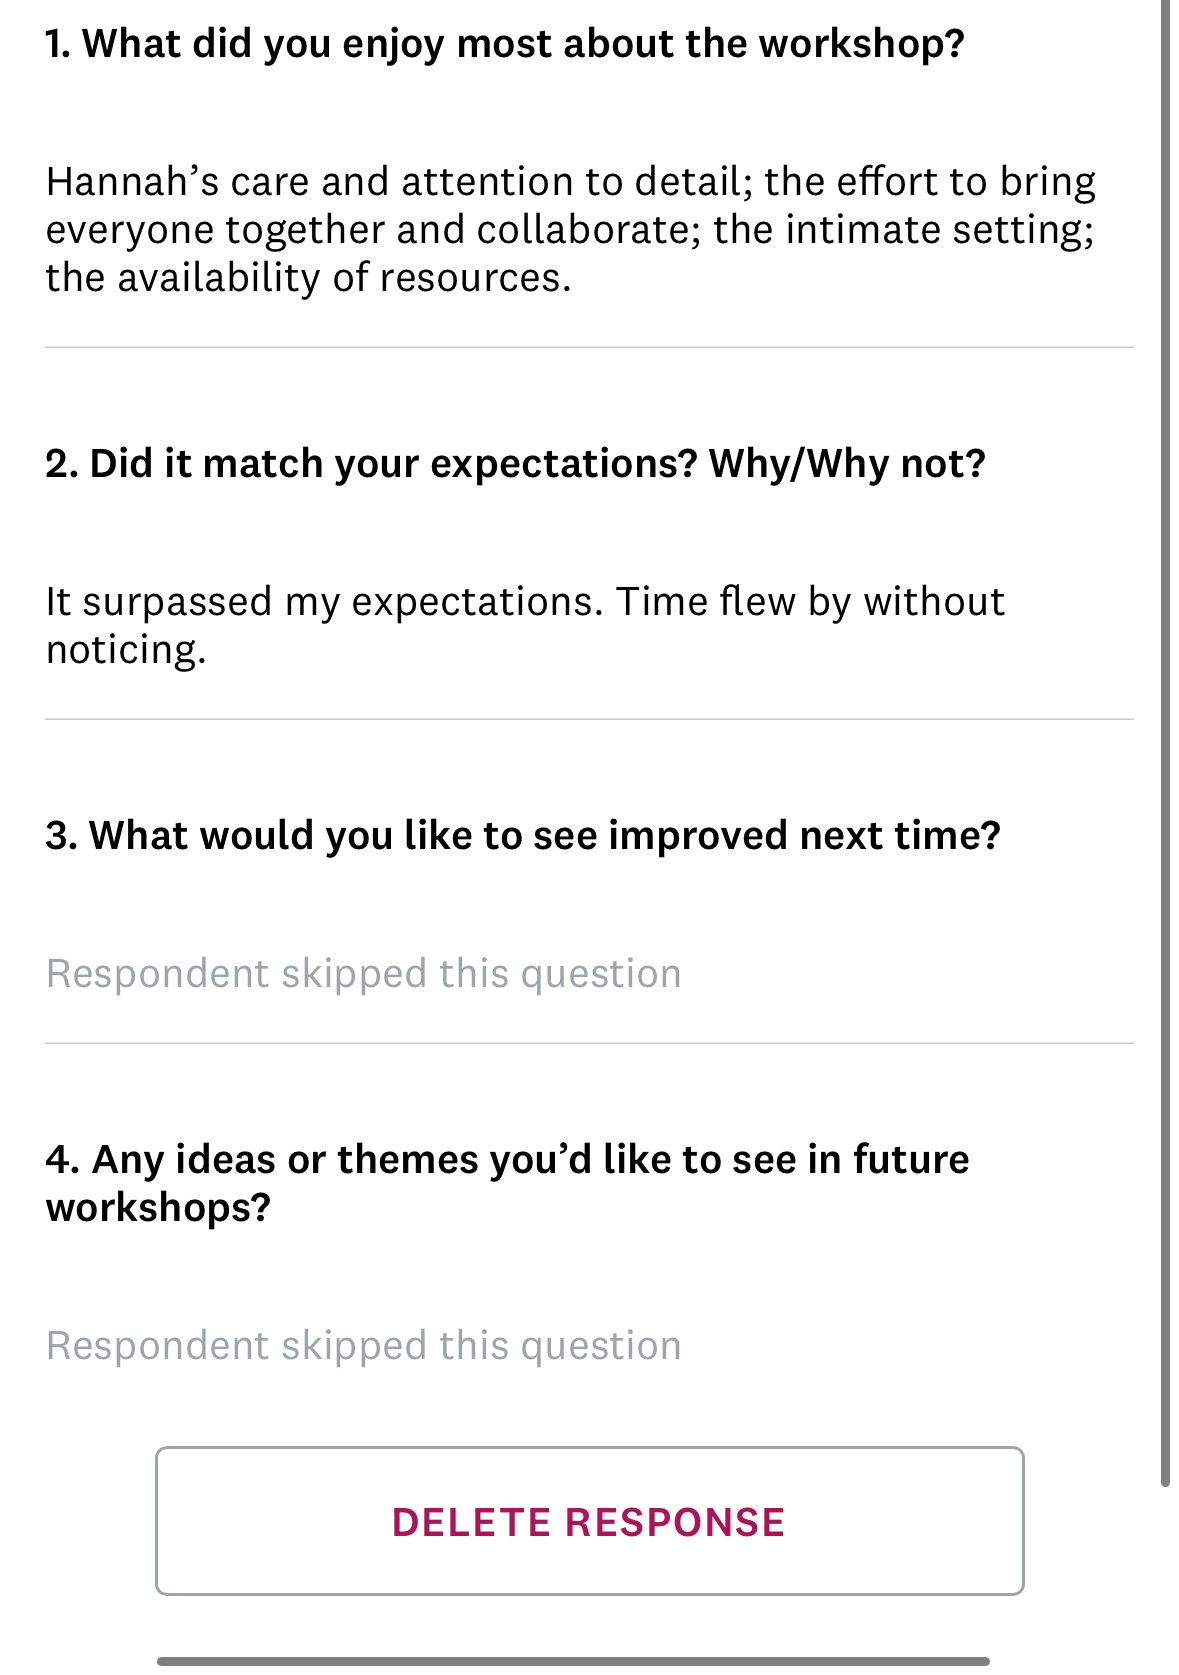Viewport: 1179px width, 1675px height.
Task: Select question 4 heading about future workshops
Action: (x=507, y=1183)
